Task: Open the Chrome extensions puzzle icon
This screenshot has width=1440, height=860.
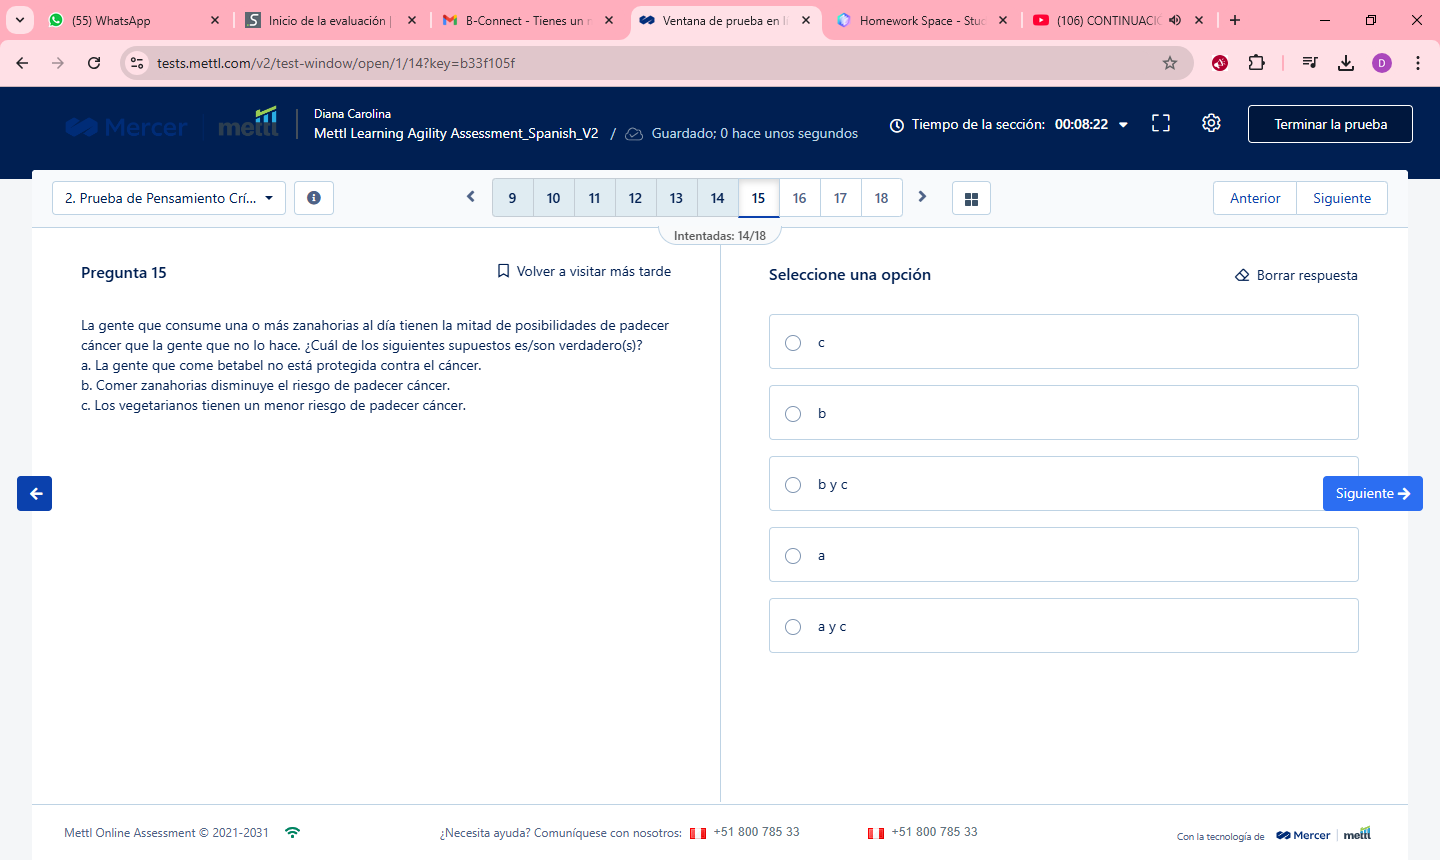Action: pos(1257,63)
